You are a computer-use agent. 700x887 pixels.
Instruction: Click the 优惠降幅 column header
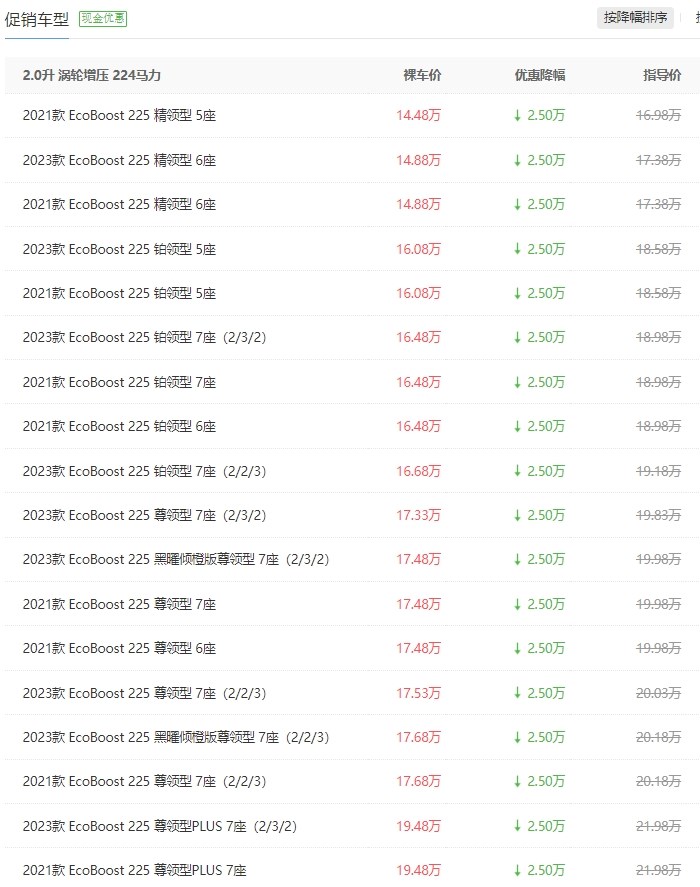(540, 75)
